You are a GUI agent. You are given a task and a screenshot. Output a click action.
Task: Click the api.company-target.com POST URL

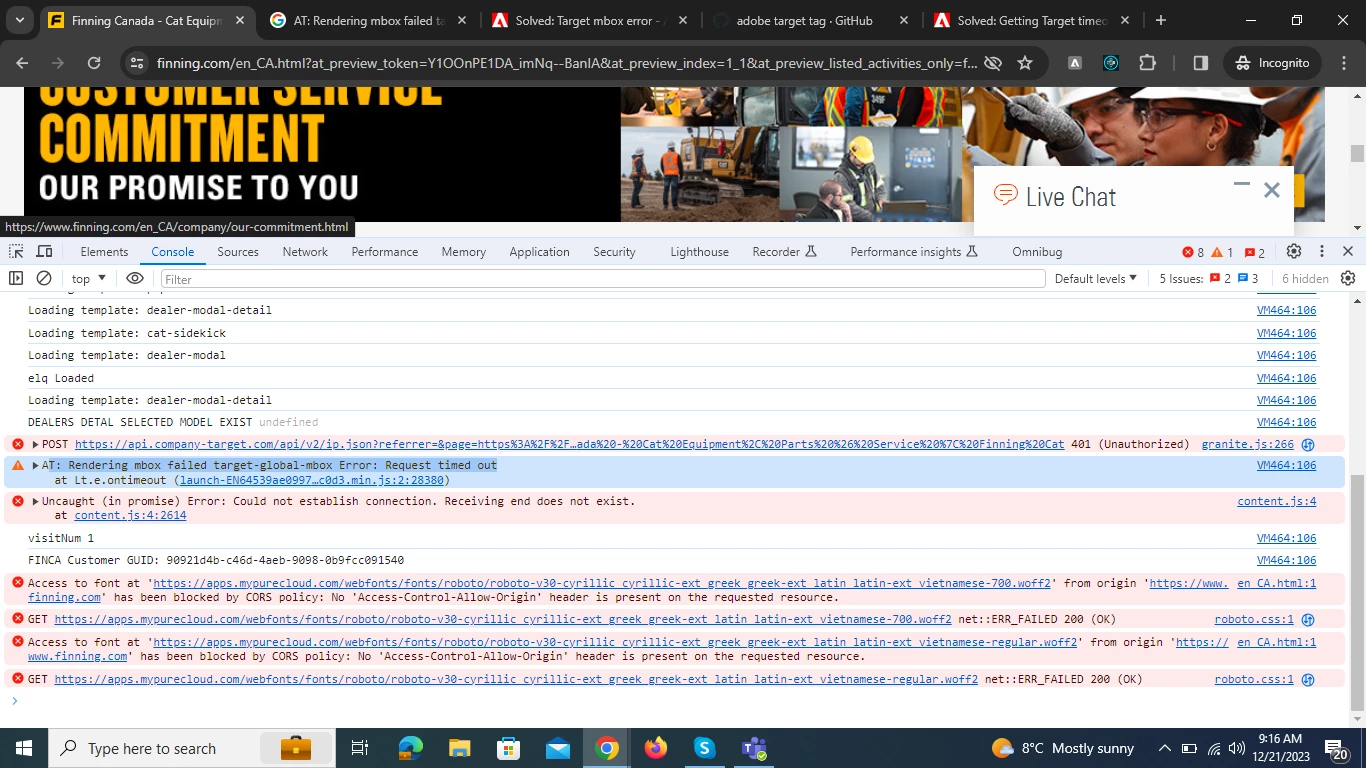click(x=569, y=444)
